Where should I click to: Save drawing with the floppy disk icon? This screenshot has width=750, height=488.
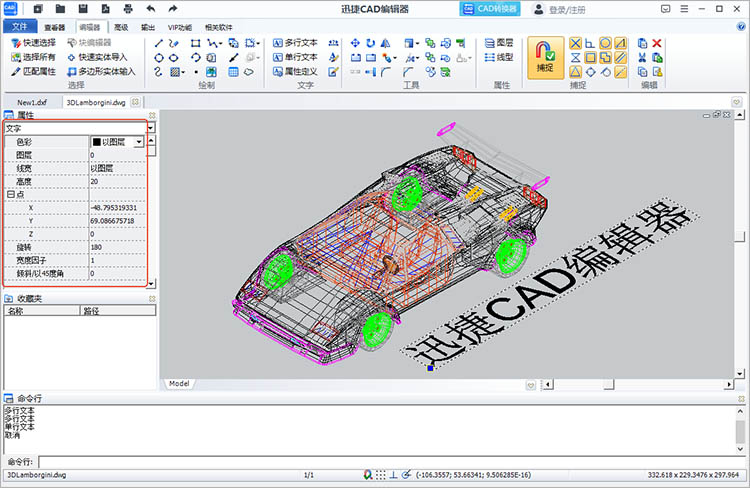click(83, 9)
